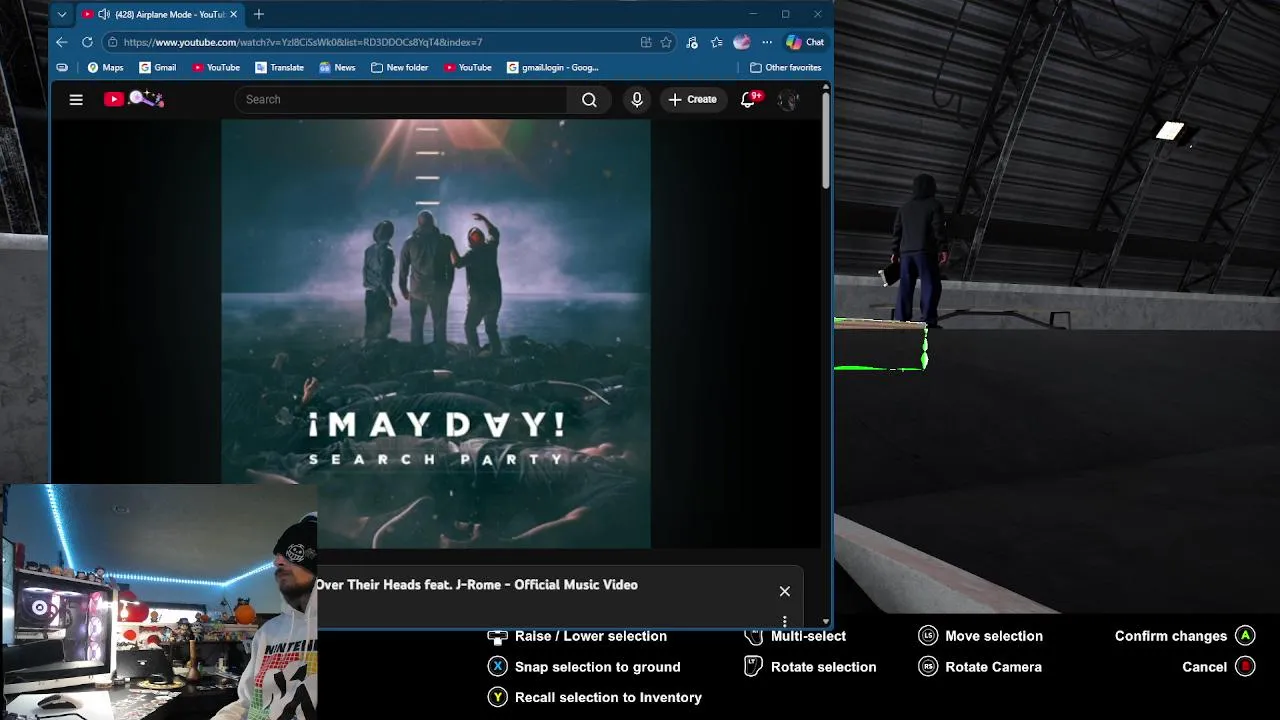1280x720 pixels.
Task: Open the three-dot menu under popup
Action: click(785, 621)
